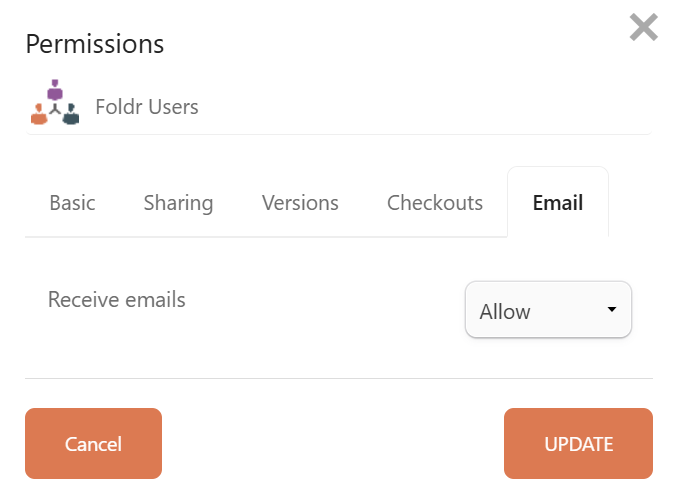Click the dark teal figure in the group icon
673x499 pixels.
coord(70,116)
